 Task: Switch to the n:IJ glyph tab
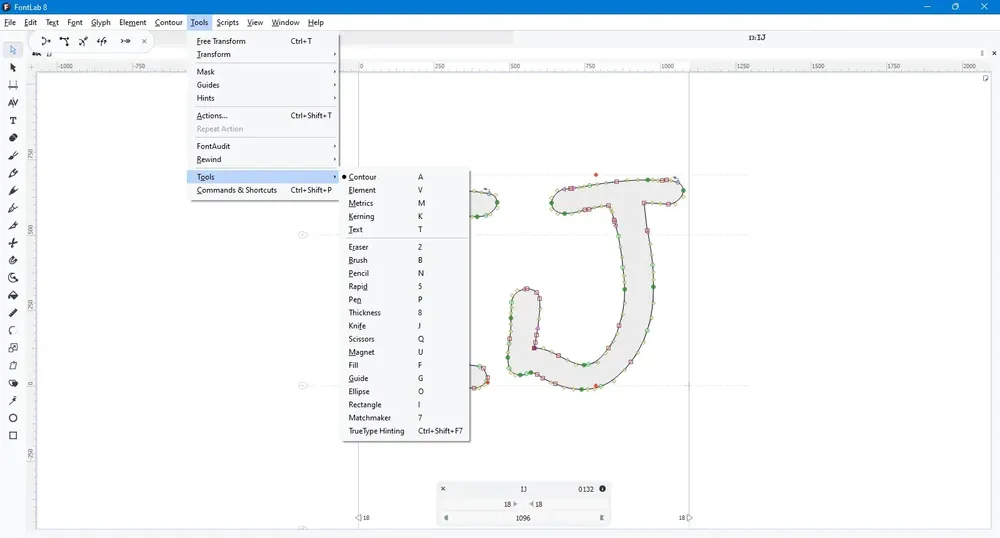pos(757,38)
